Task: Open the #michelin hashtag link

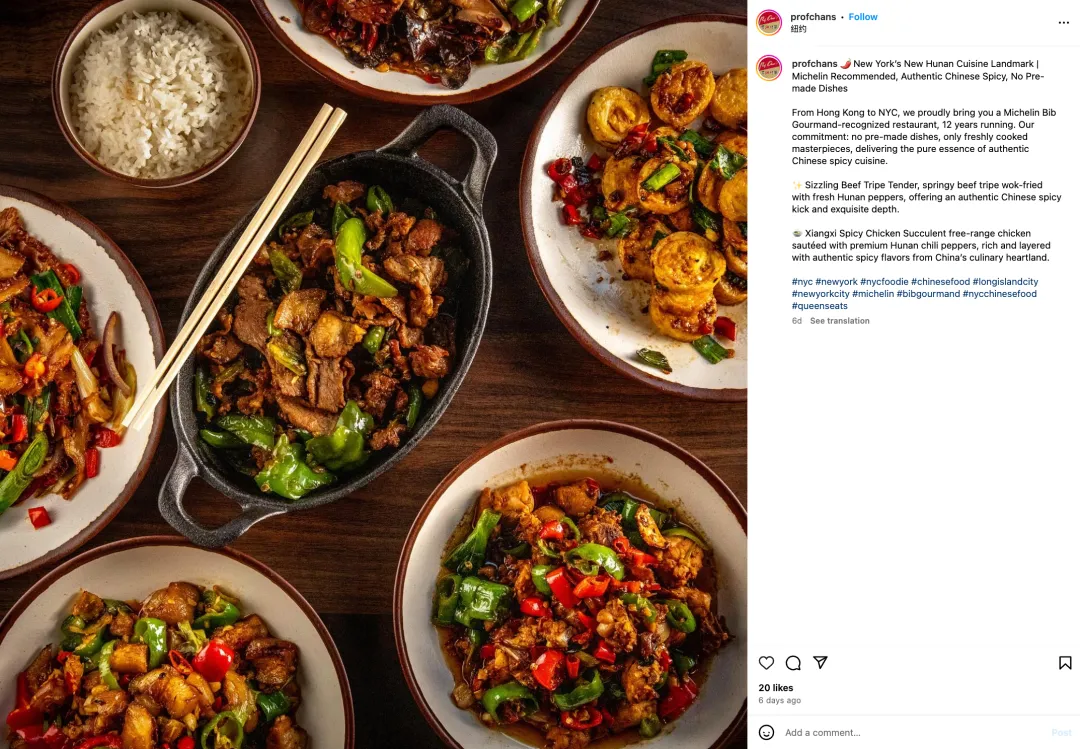Action: click(x=873, y=294)
